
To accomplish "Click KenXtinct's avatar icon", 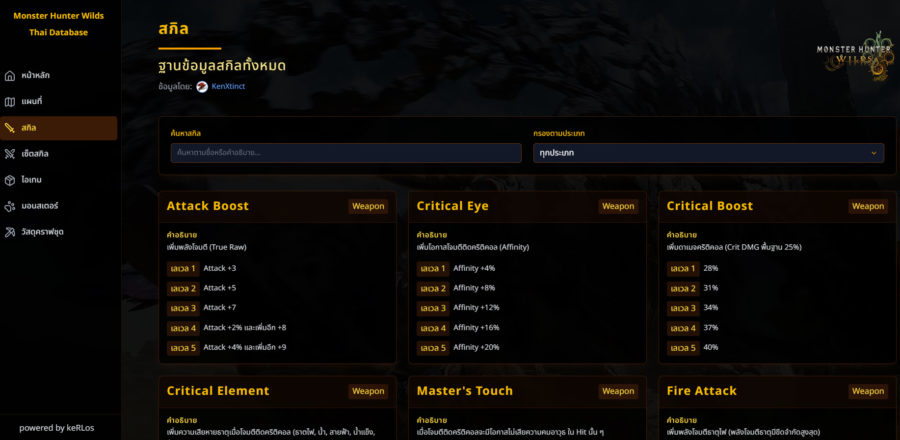I will coord(202,87).
